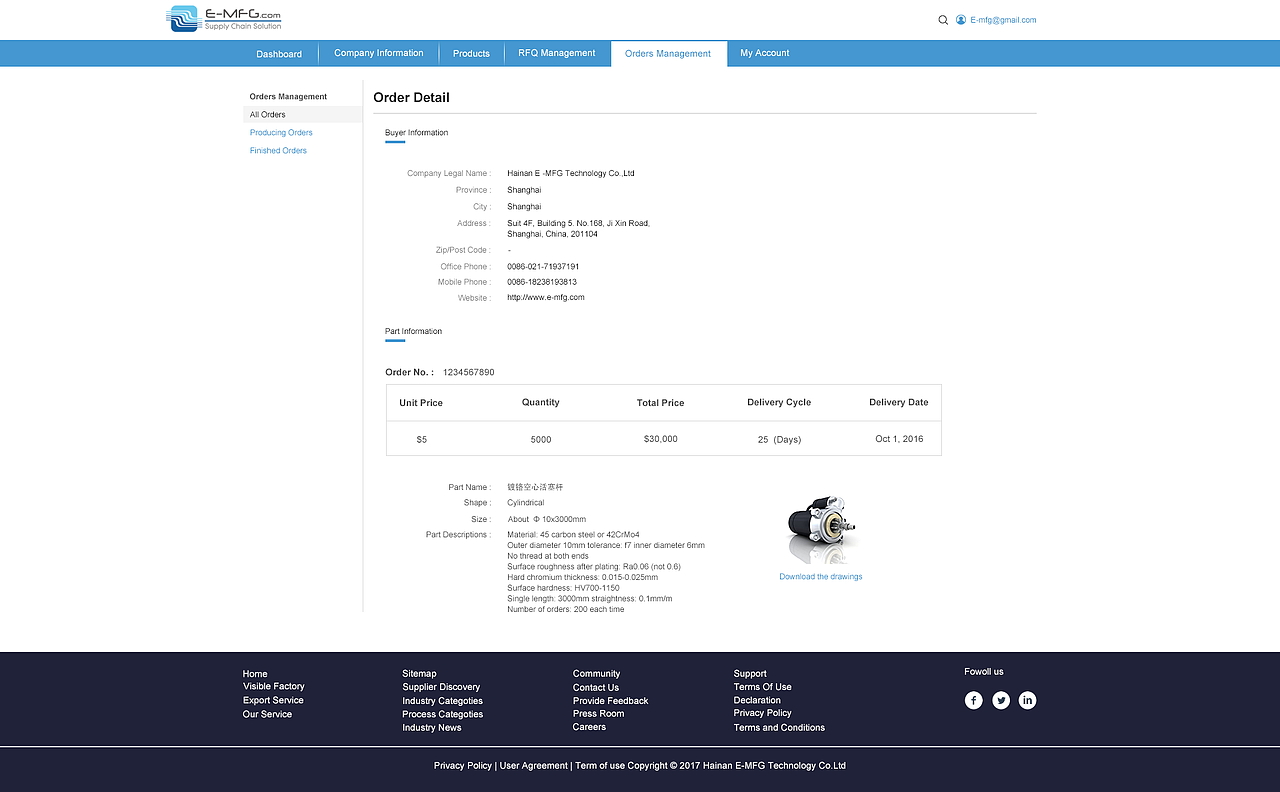
Task: Open the Terms and Conditions footer link
Action: [x=780, y=728]
